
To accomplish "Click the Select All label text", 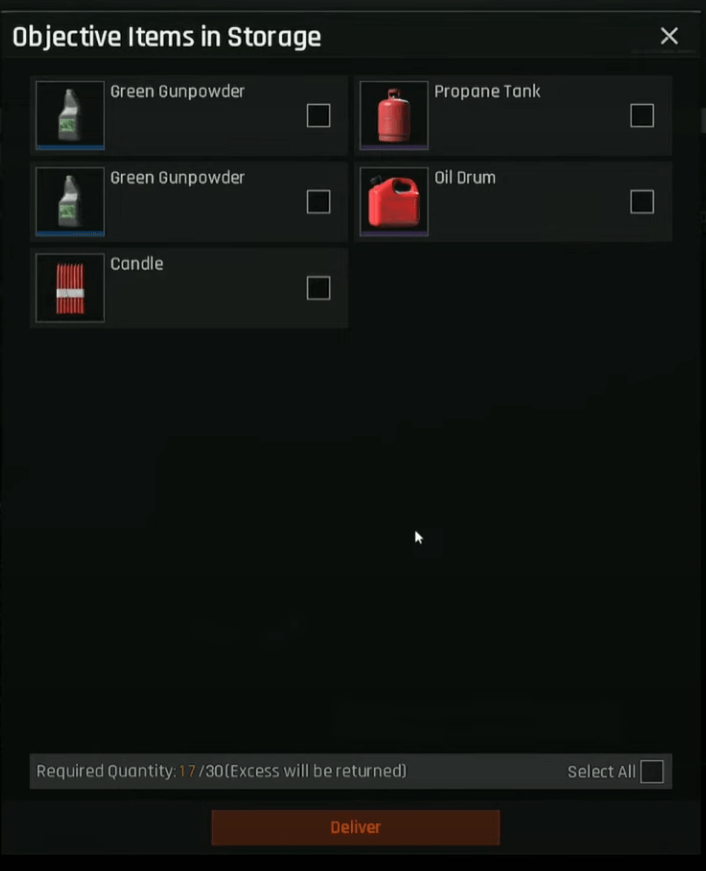I will pyautogui.click(x=602, y=772).
